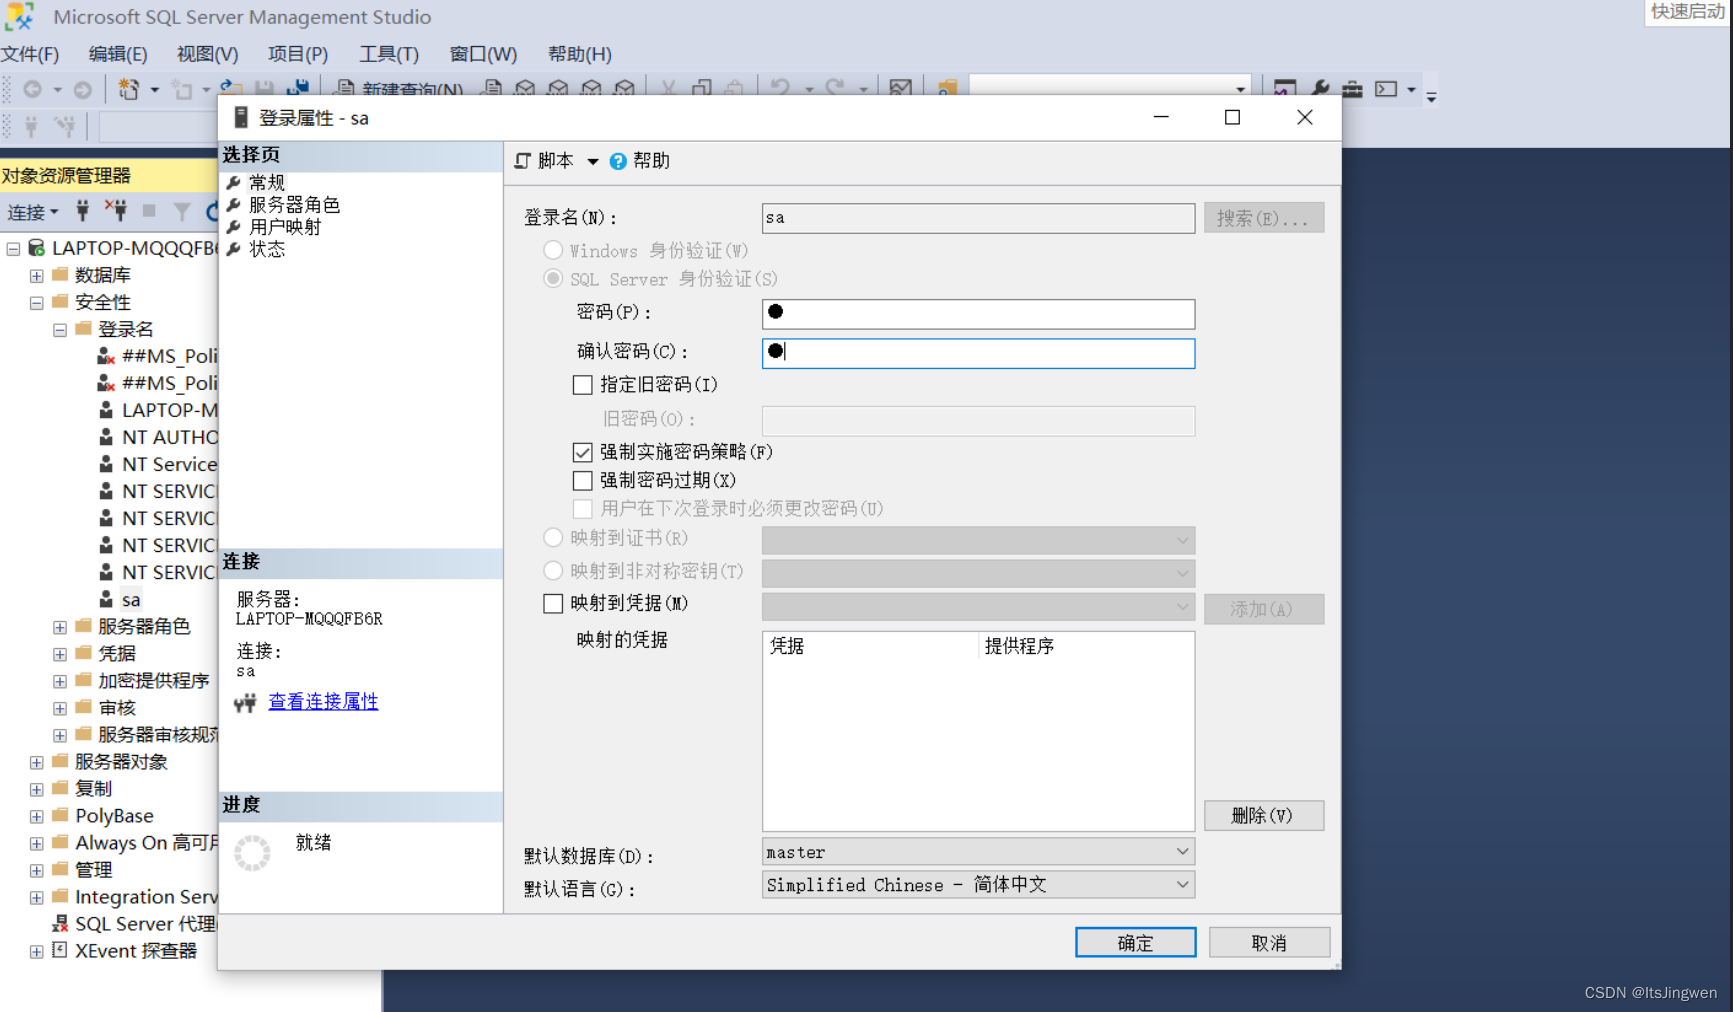
Task: Click the SSMS application icon in title bar
Action: 19,16
